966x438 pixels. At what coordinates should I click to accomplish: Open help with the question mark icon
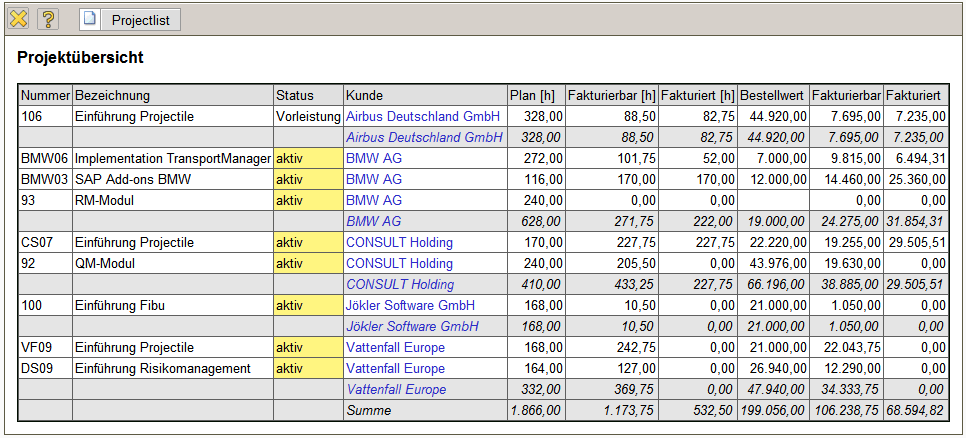tap(48, 19)
